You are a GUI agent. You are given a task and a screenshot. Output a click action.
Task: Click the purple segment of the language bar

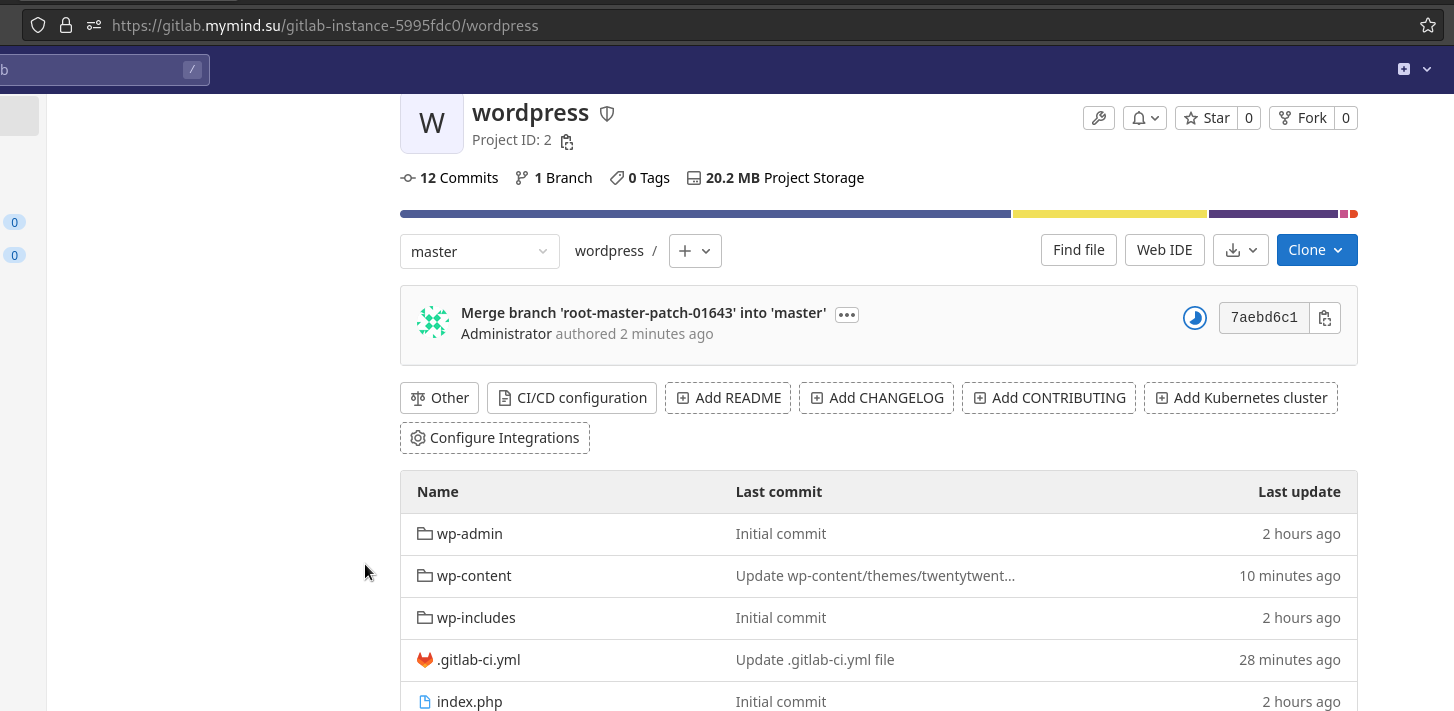(x=1273, y=214)
